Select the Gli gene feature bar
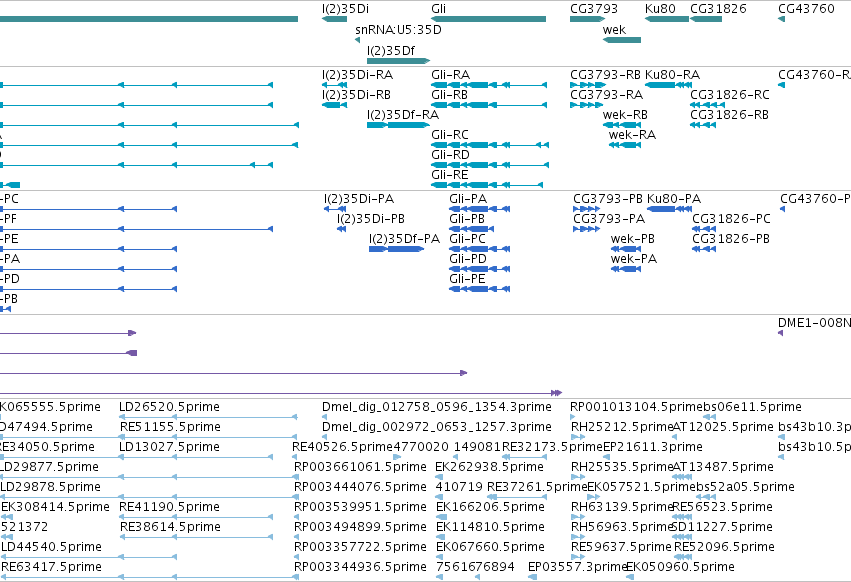851x582 pixels. click(x=488, y=19)
